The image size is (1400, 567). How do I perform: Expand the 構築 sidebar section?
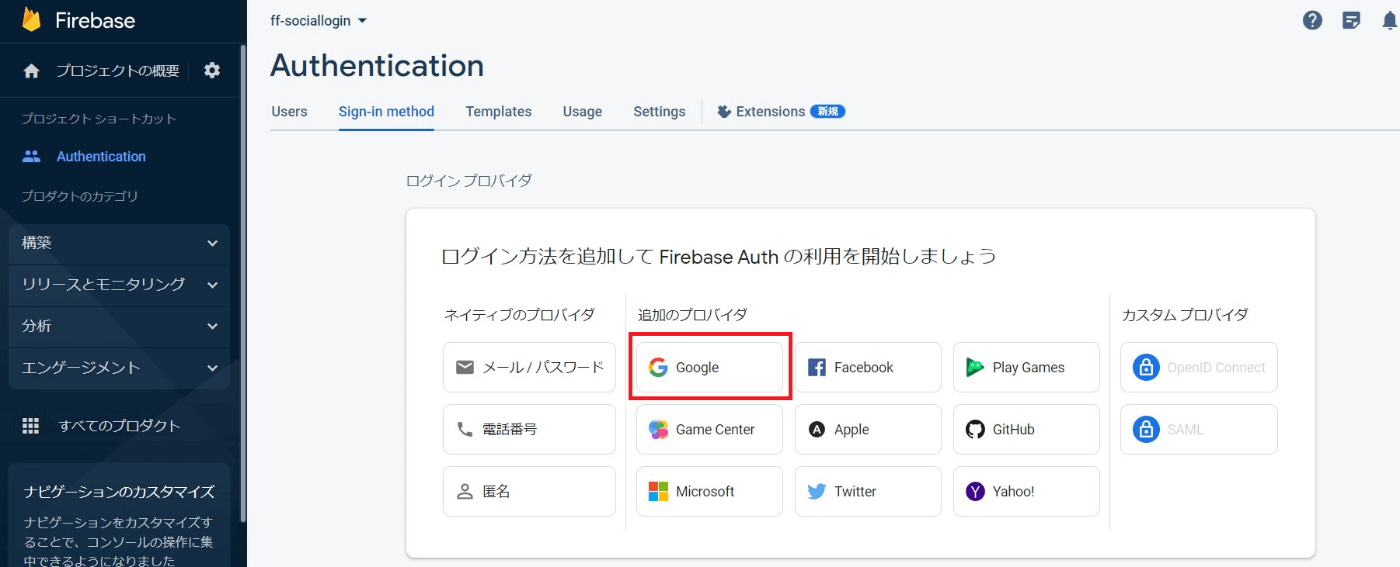point(119,243)
